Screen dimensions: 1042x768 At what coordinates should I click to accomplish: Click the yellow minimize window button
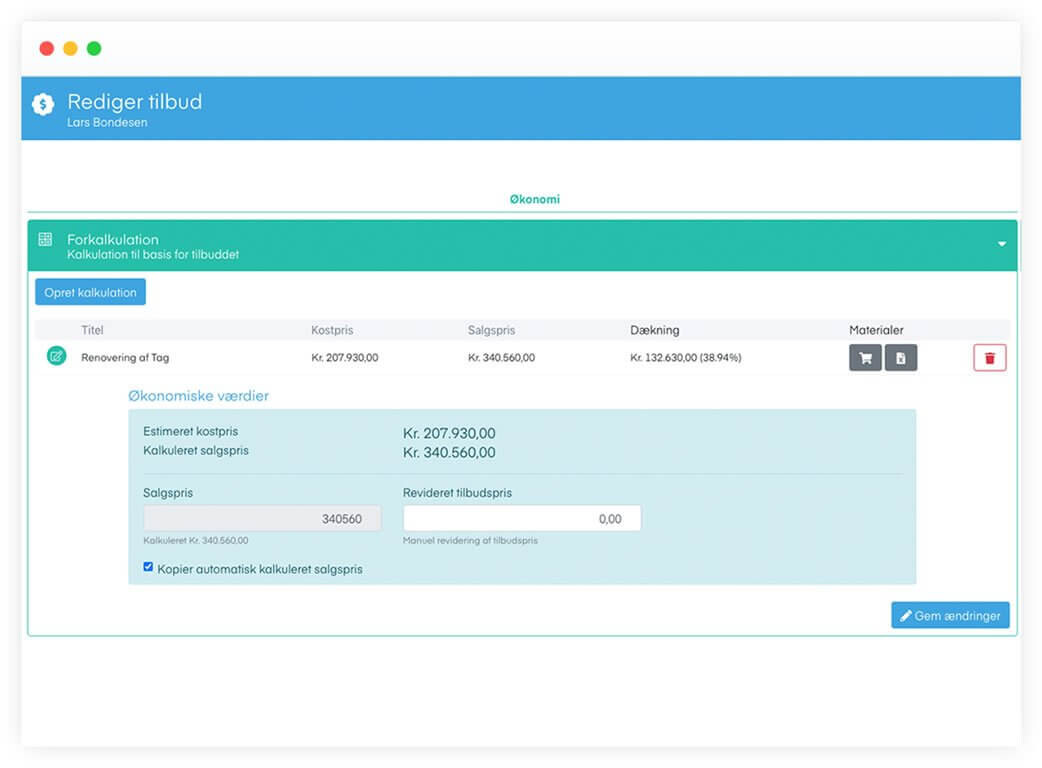click(70, 48)
